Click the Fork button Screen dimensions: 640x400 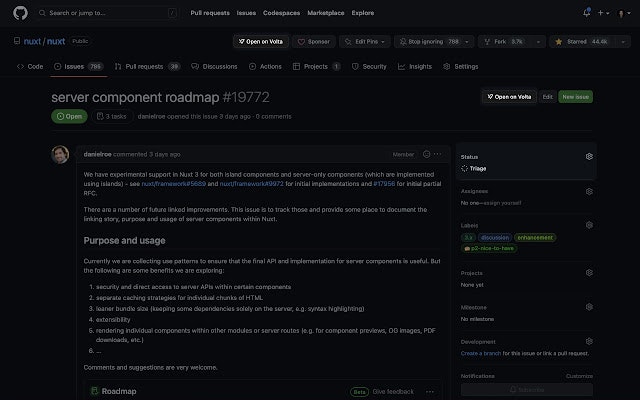pos(504,42)
